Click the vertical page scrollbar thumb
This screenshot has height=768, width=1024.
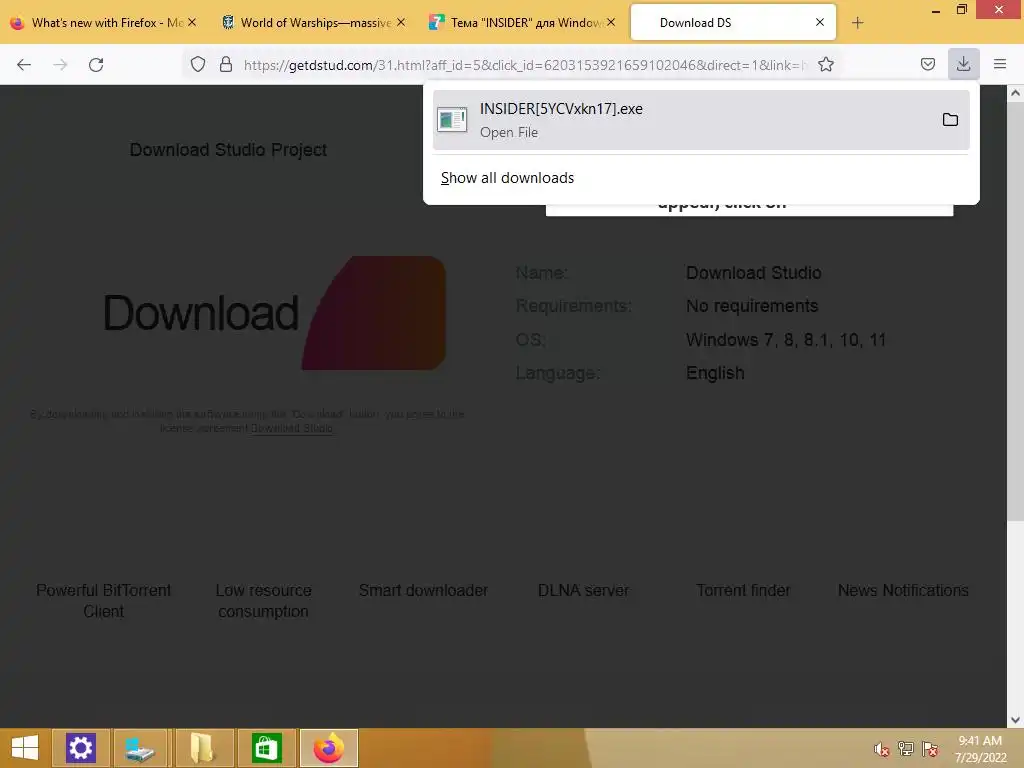point(1015,311)
